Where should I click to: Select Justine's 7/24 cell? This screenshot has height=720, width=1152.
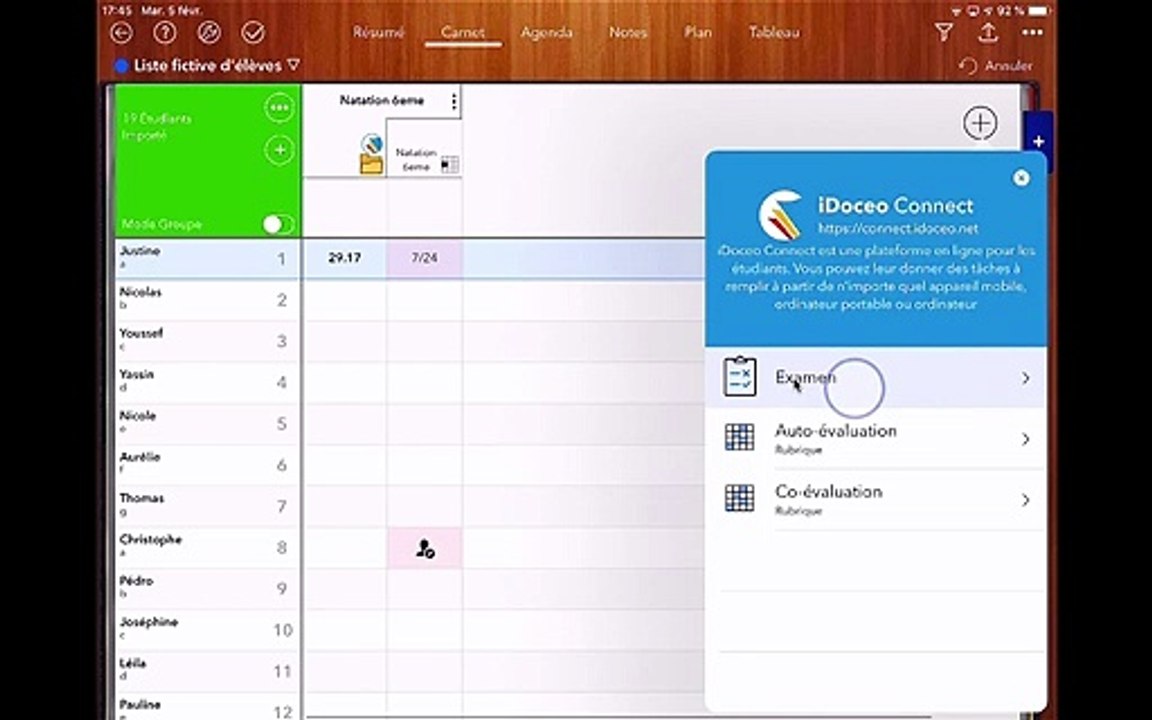[425, 258]
